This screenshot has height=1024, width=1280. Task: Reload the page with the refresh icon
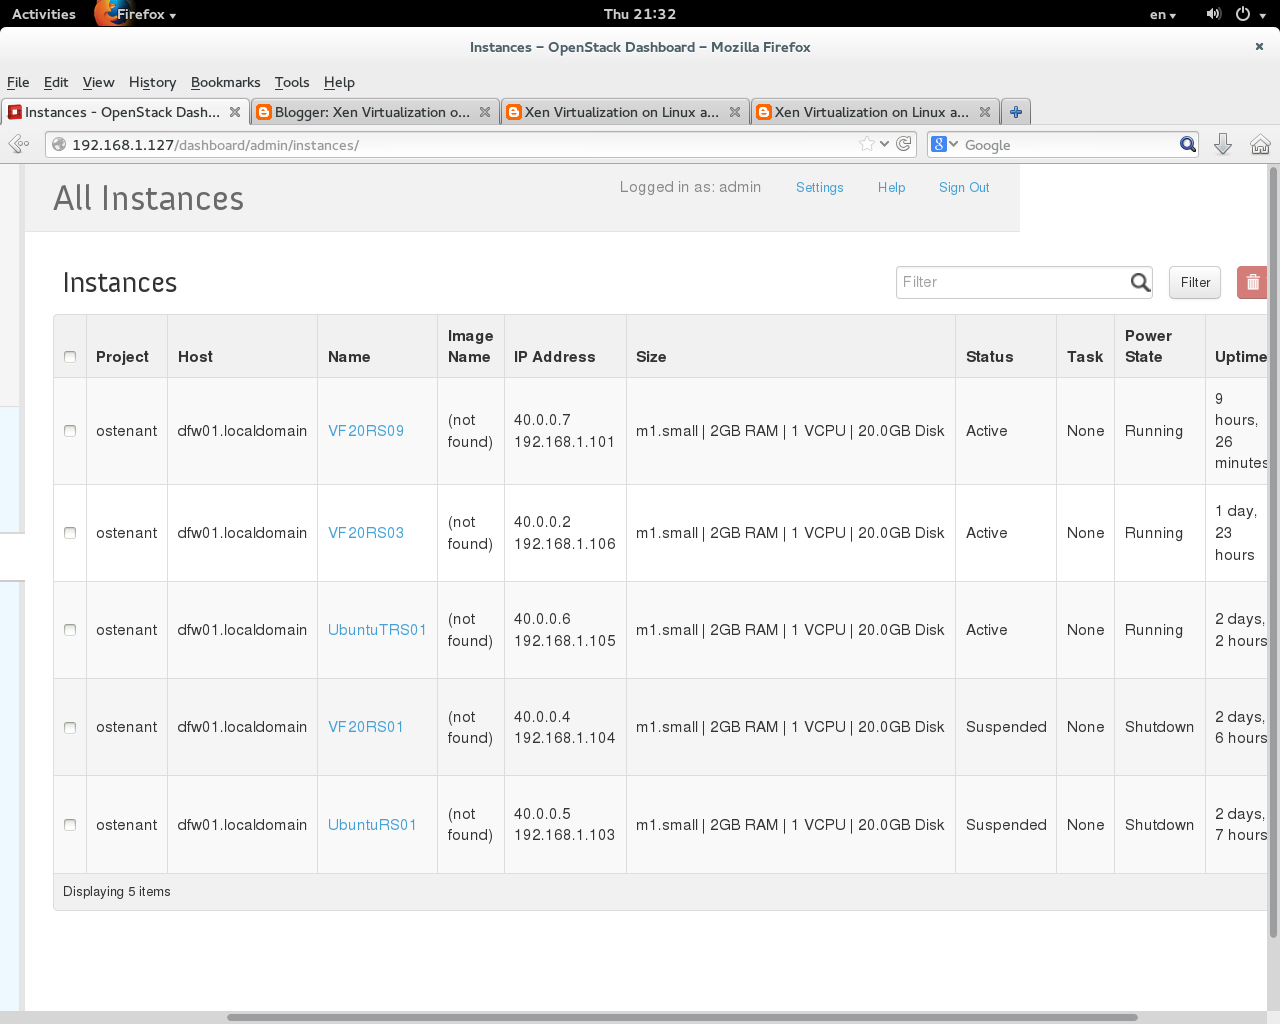[x=904, y=144]
